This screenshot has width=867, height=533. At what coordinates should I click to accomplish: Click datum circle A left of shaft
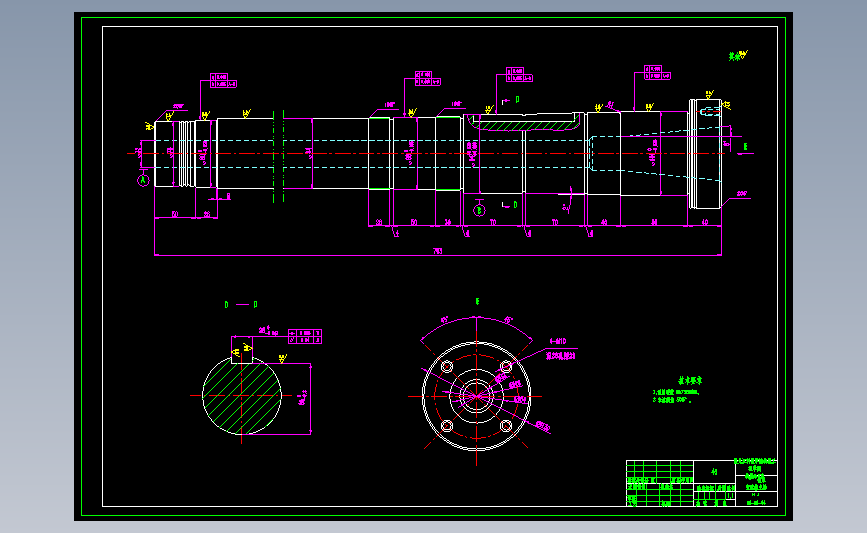coord(143,180)
